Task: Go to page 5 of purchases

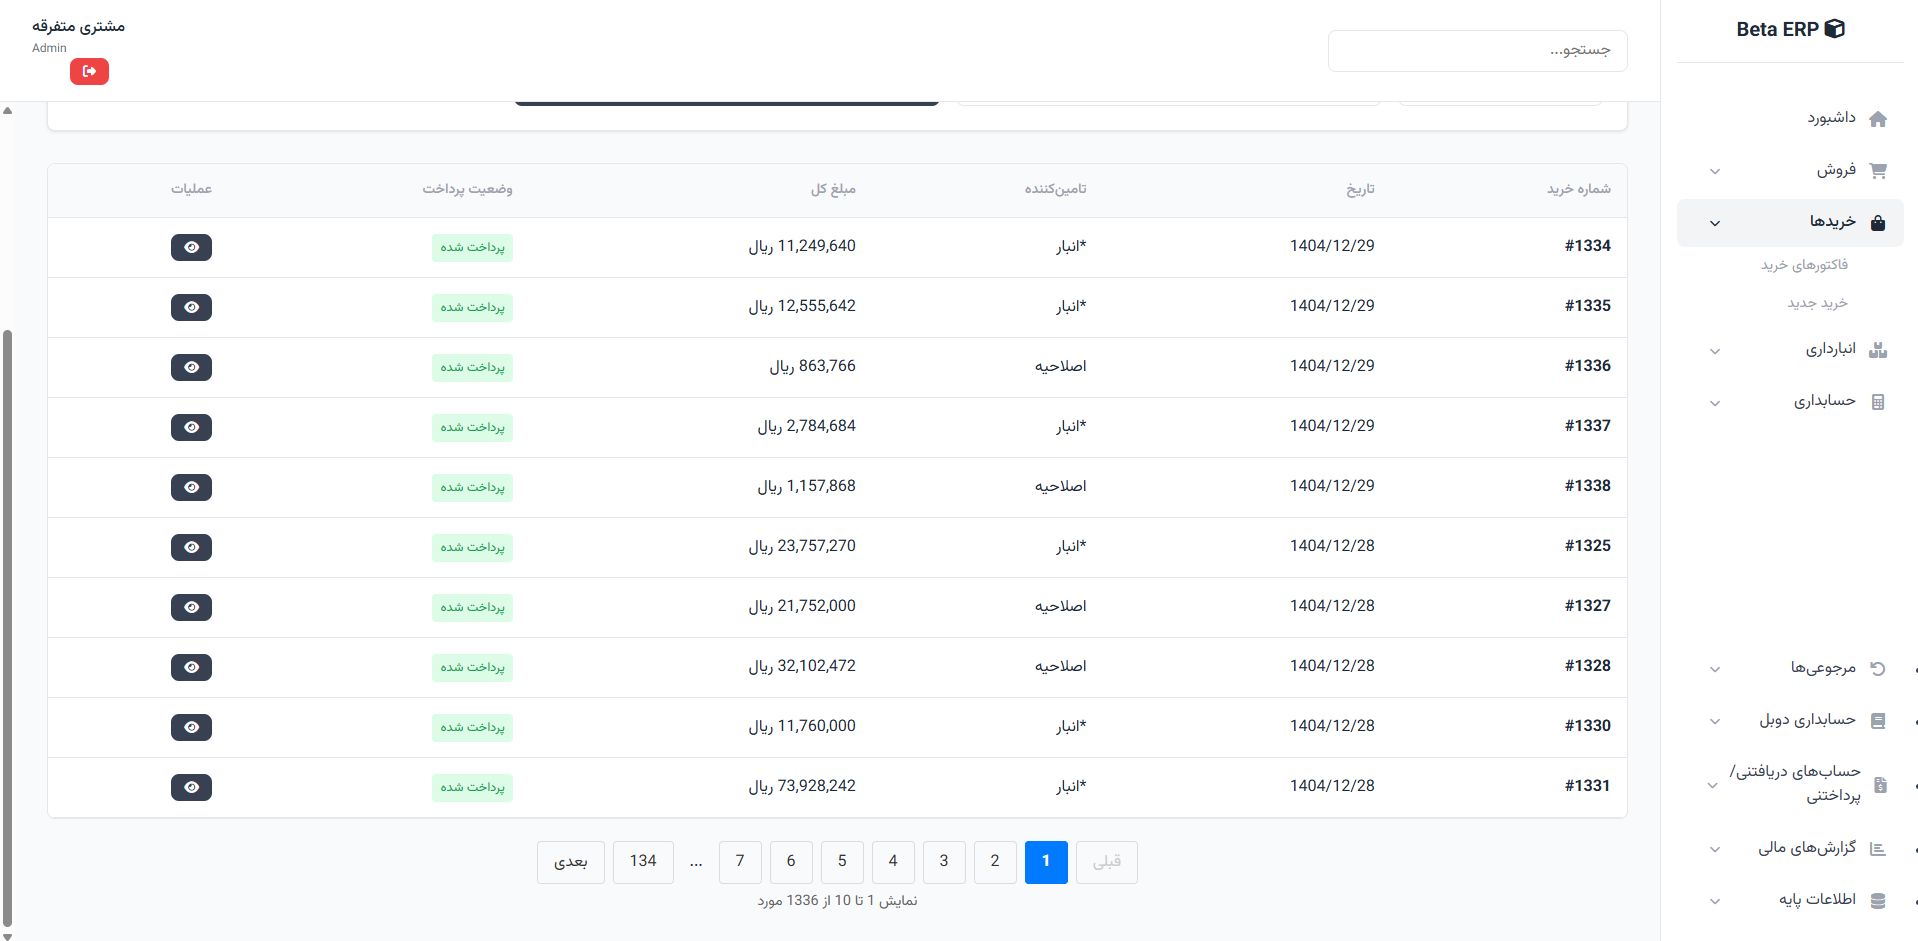Action: click(842, 862)
